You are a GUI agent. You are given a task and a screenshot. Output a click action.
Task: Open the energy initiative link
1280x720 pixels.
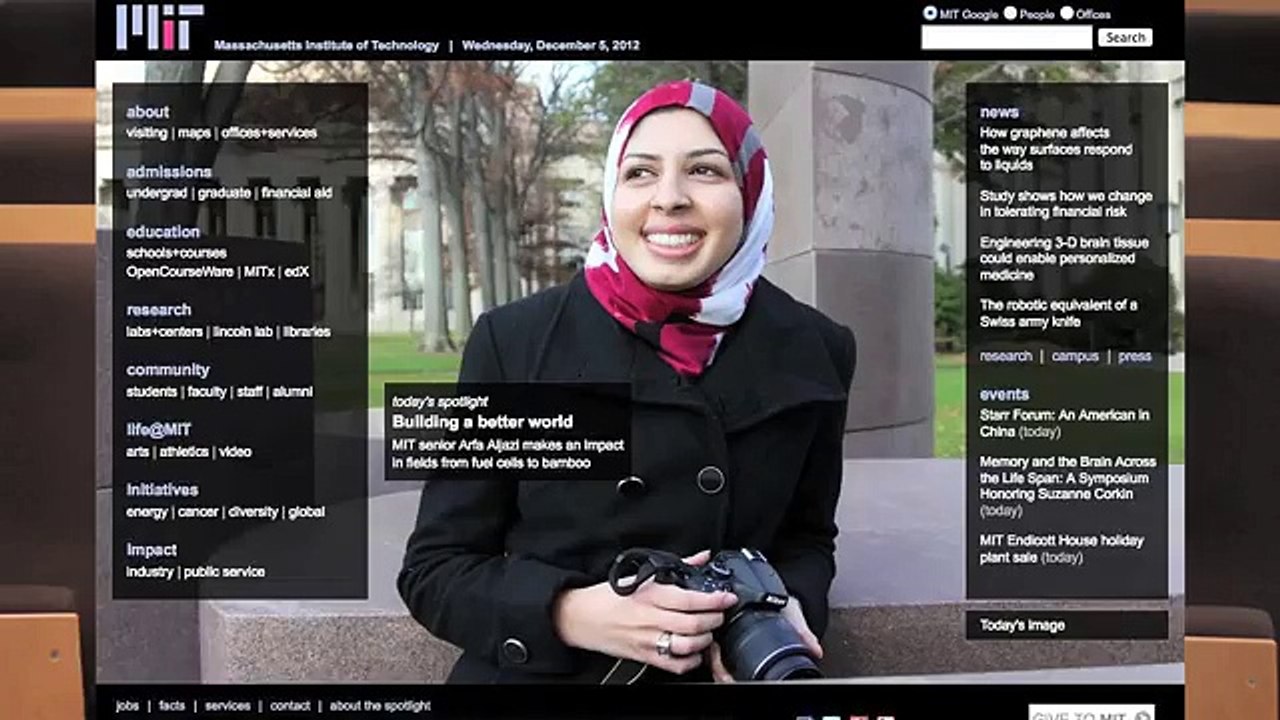click(147, 512)
